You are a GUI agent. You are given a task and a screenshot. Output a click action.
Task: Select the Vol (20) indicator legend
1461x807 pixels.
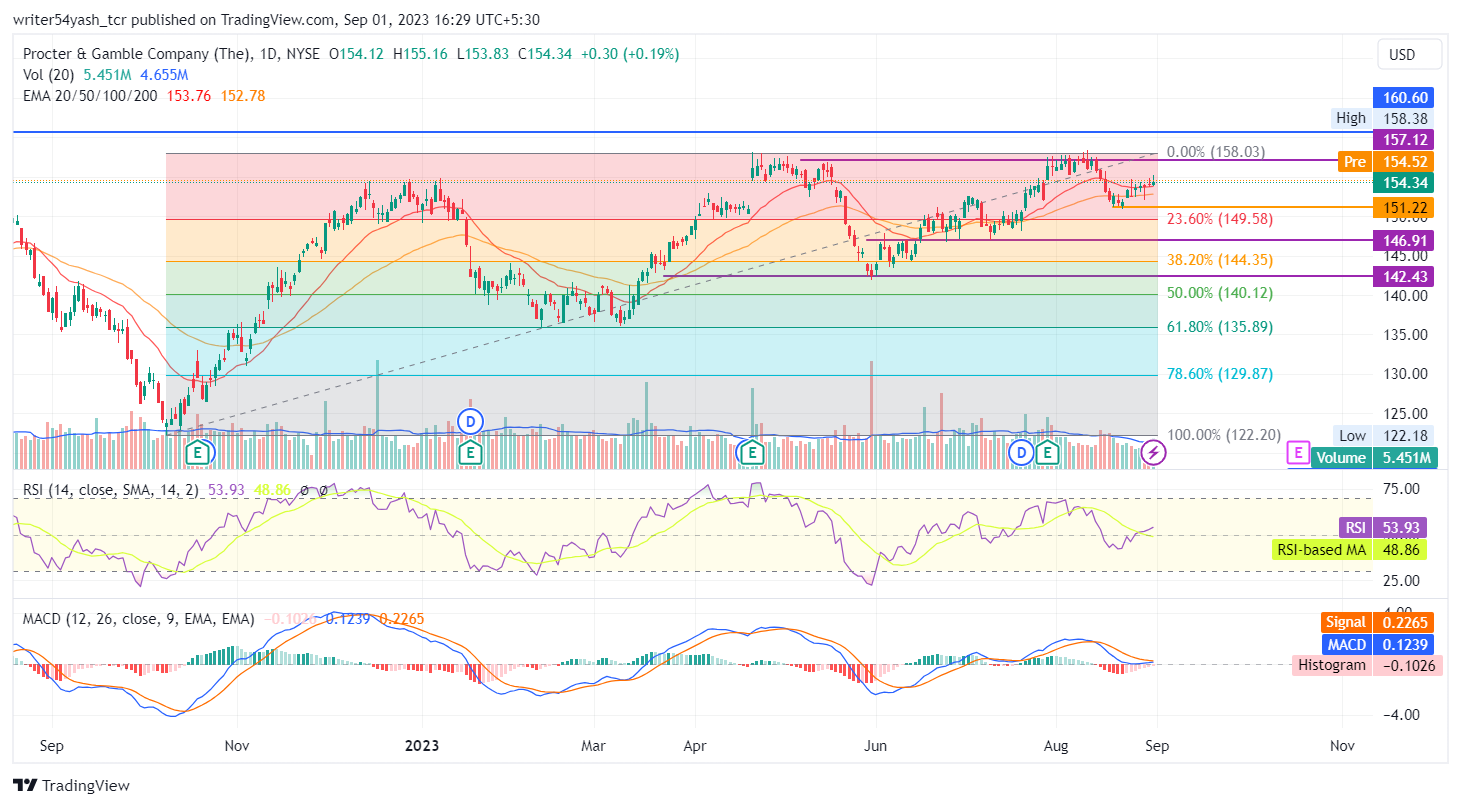(x=48, y=75)
